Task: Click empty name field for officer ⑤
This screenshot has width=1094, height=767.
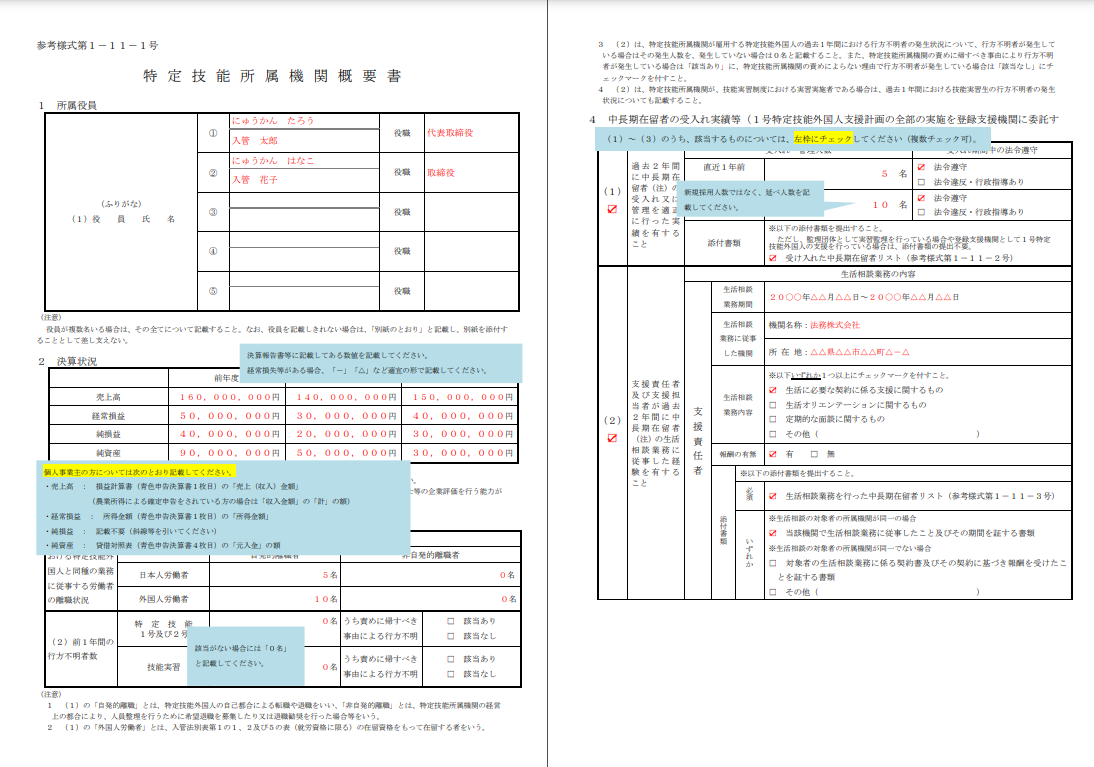Action: click(304, 299)
